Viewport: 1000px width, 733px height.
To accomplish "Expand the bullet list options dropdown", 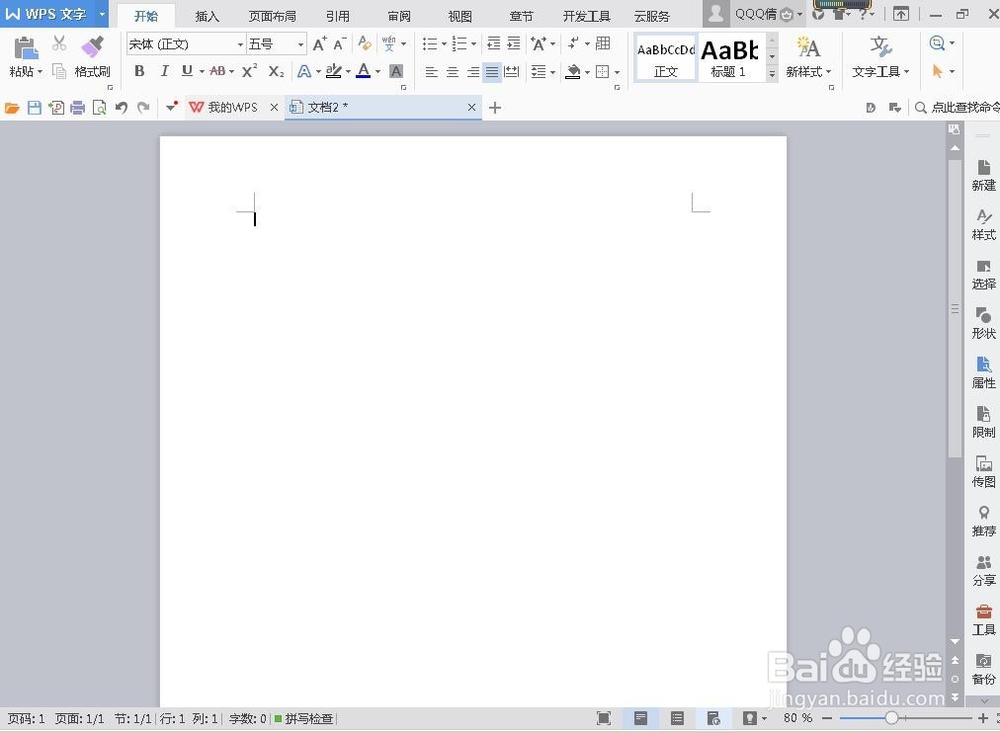I will coord(442,43).
